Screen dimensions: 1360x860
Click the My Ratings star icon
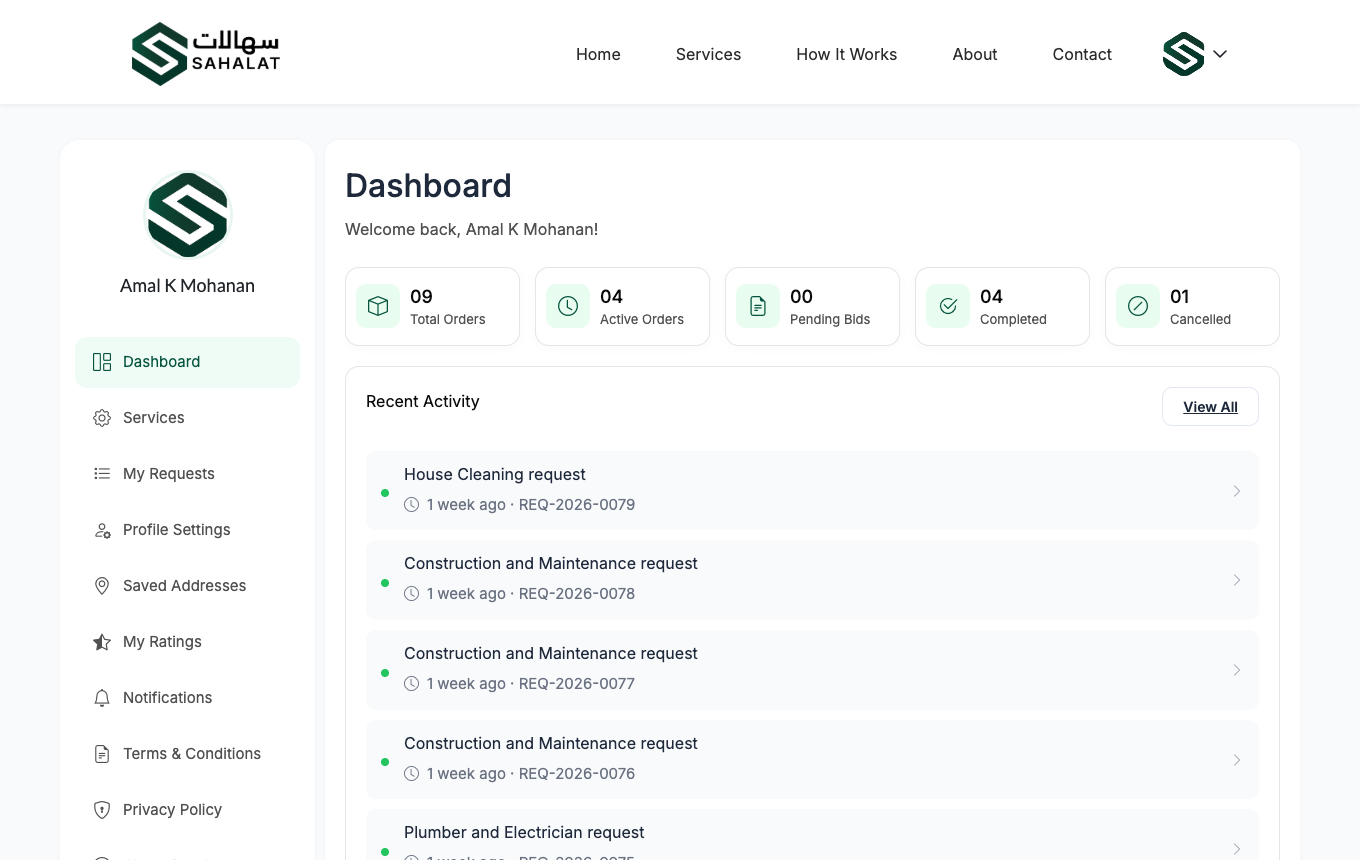(102, 642)
